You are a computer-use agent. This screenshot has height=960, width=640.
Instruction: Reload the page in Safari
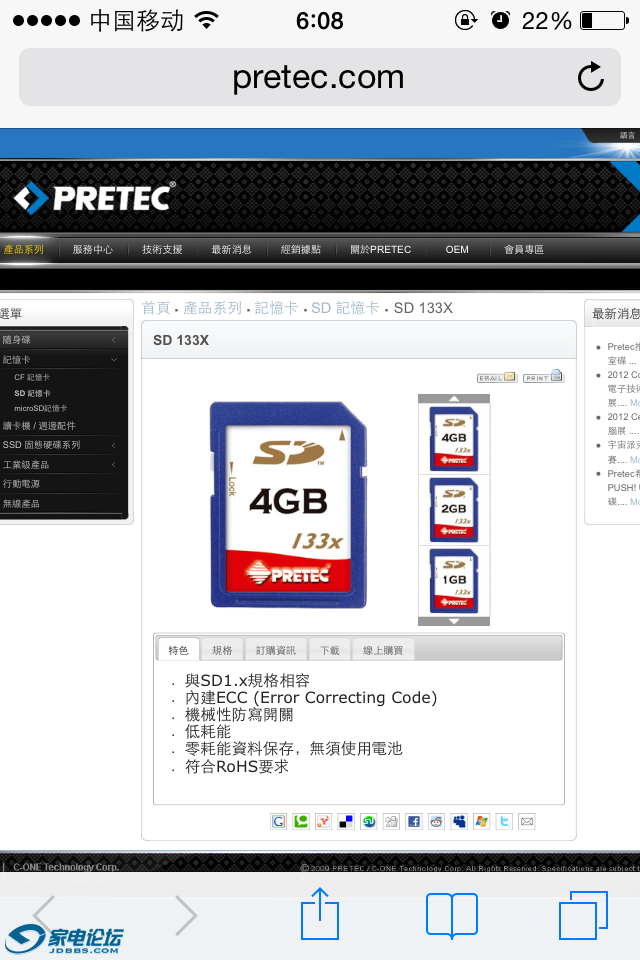click(x=590, y=77)
